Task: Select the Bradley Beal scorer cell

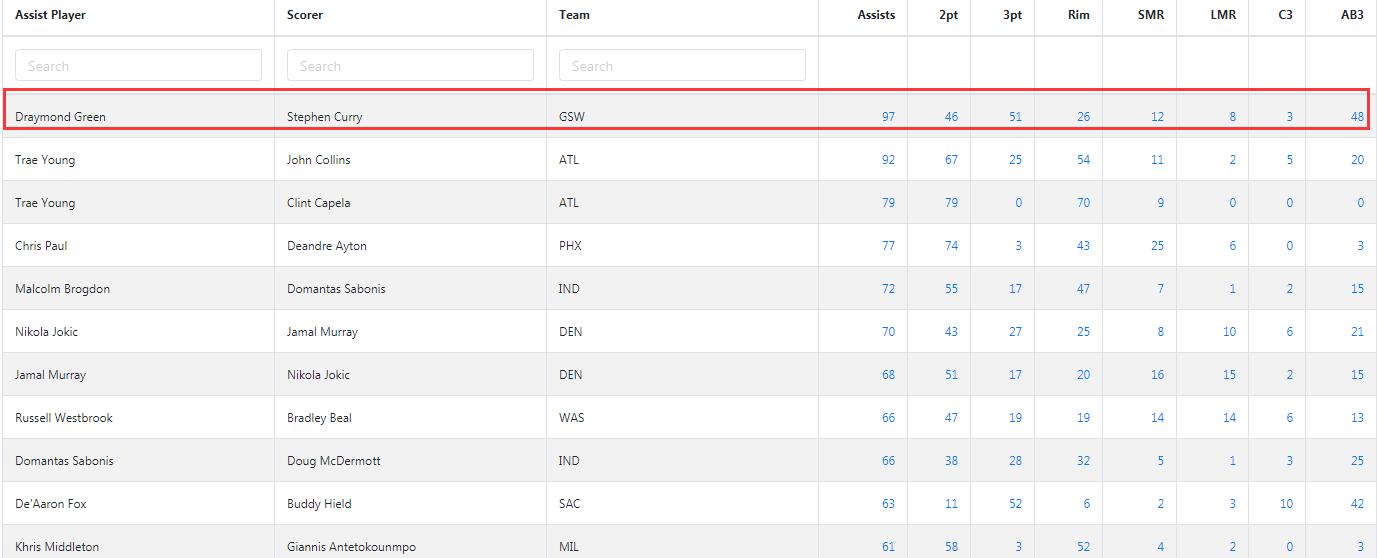Action: tap(410, 418)
